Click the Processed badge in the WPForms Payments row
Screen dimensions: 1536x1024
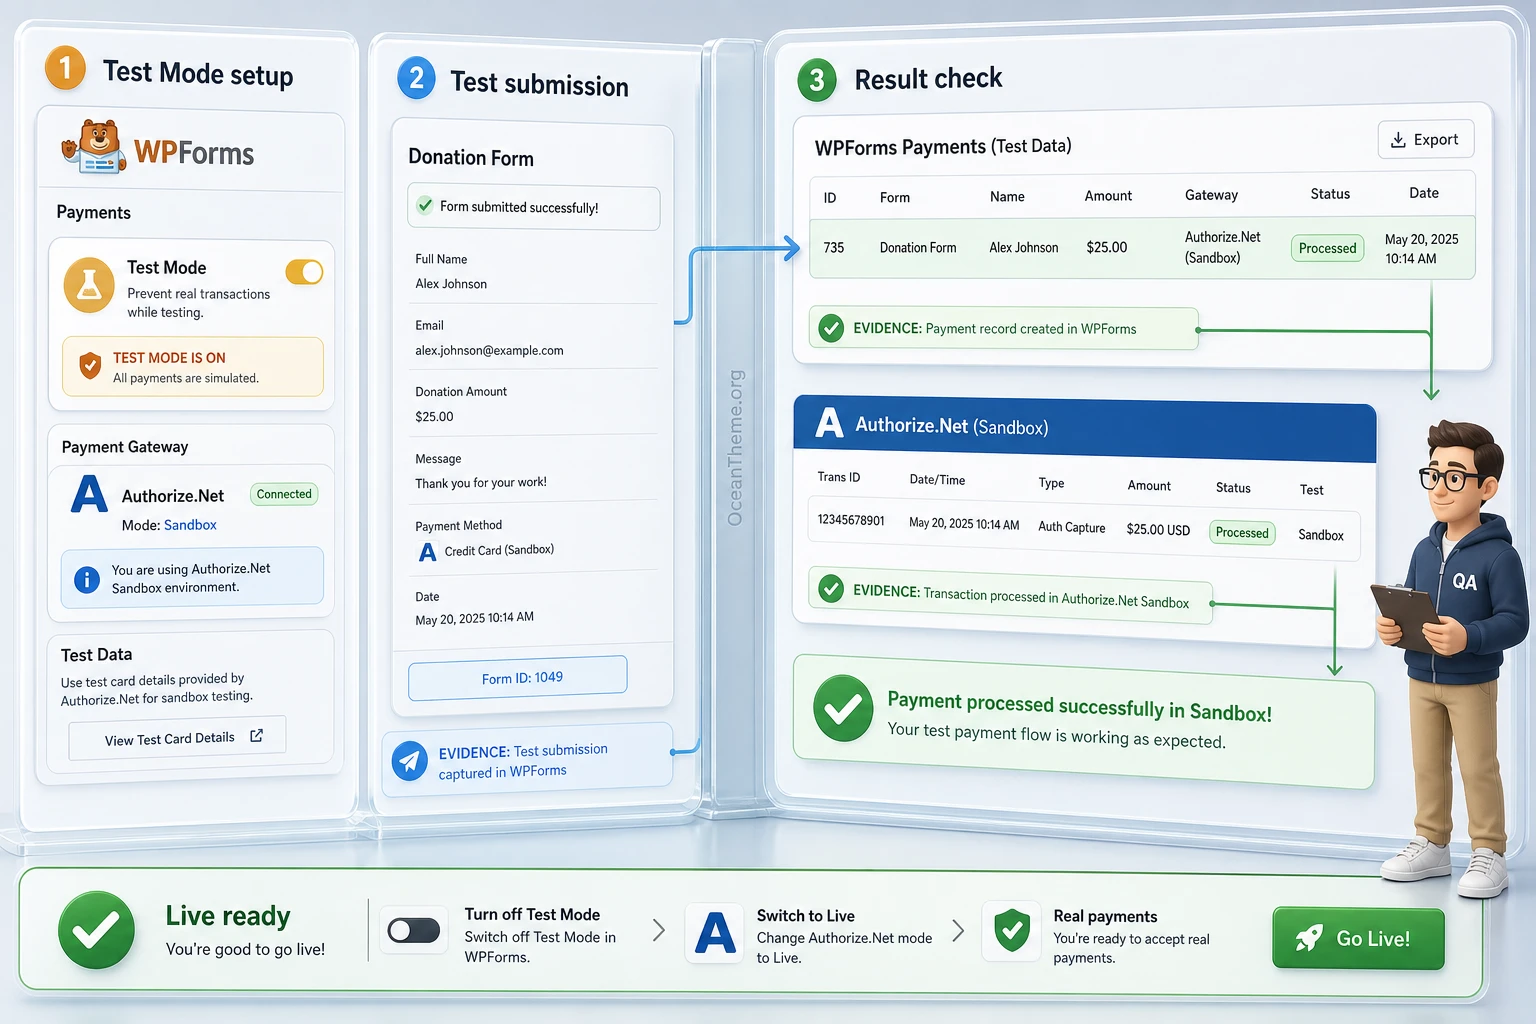[1327, 248]
